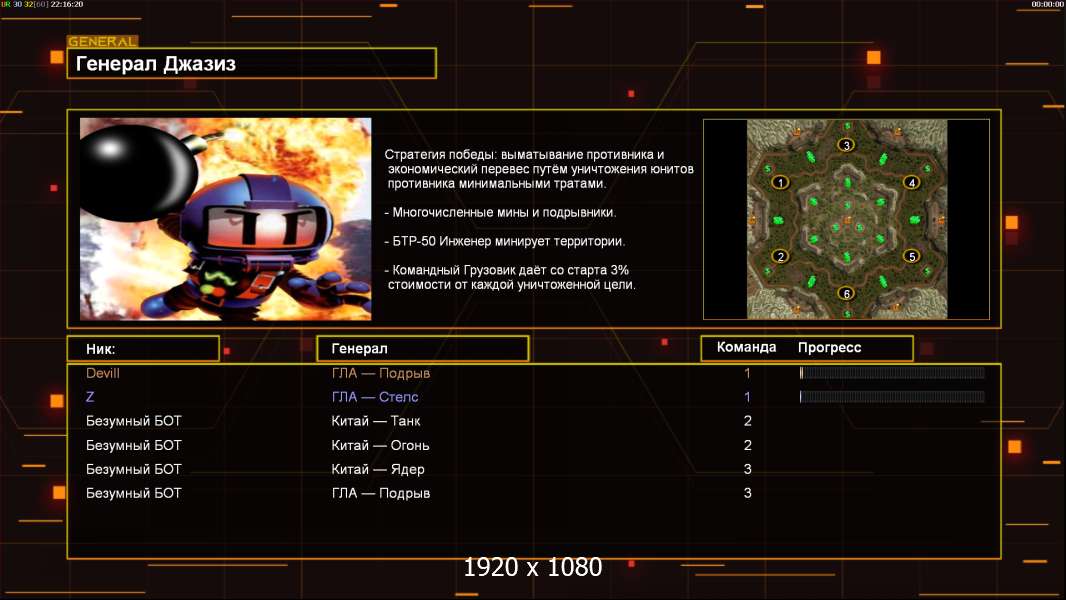Image resolution: width=1066 pixels, height=600 pixels.
Task: Click the 'Китай — Ядер' general entry
Action: click(378, 469)
